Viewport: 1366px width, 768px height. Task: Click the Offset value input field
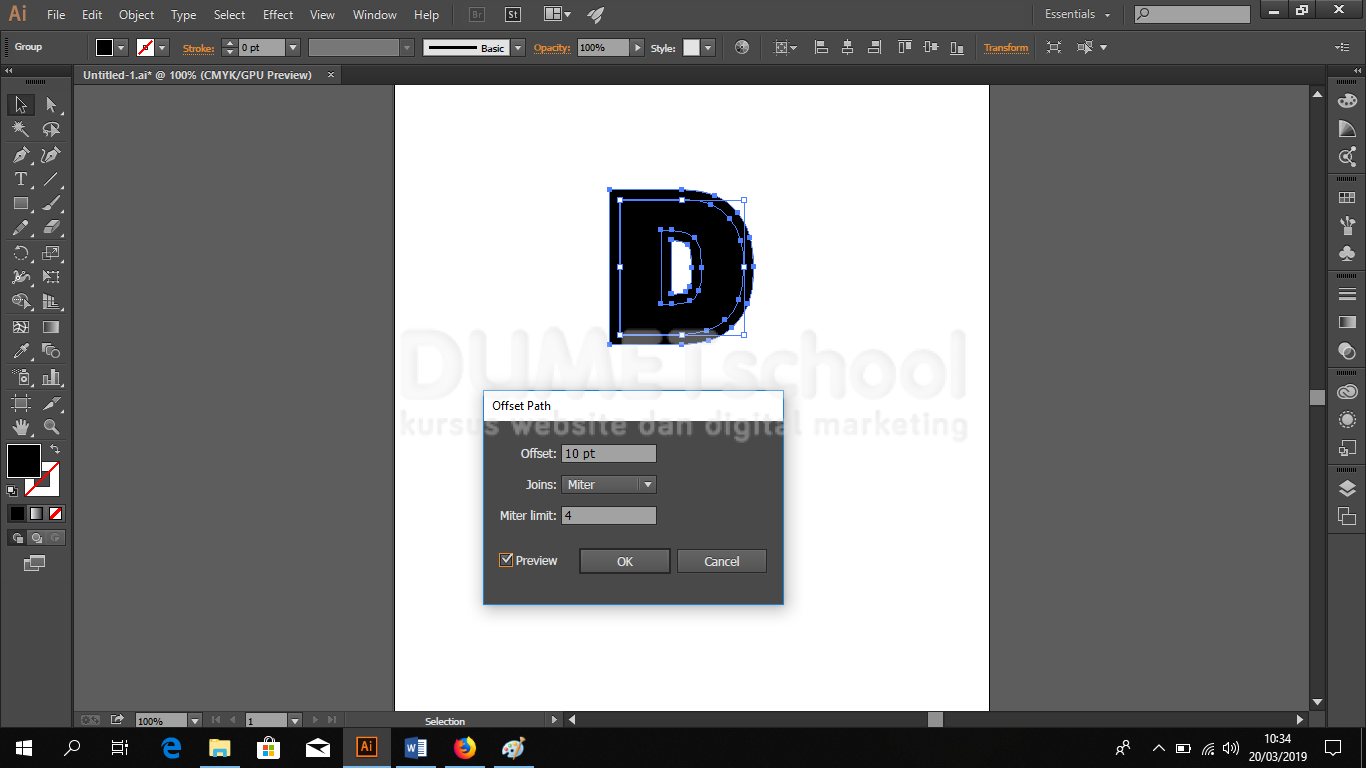click(x=609, y=454)
